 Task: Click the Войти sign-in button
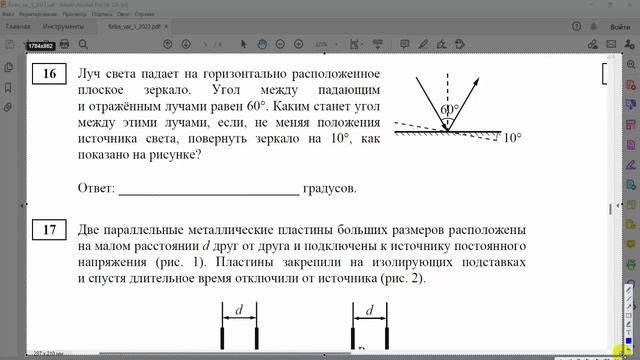click(620, 27)
